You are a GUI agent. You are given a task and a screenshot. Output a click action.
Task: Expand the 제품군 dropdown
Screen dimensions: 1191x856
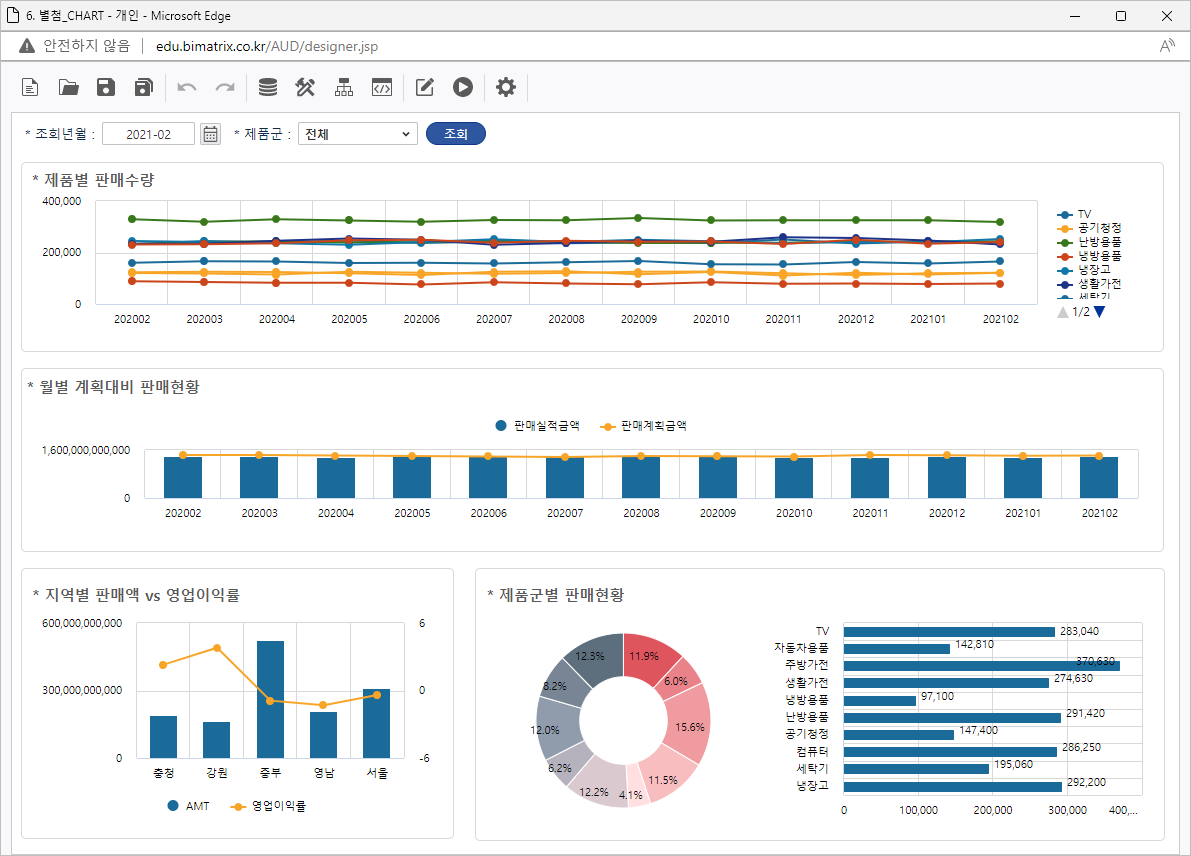[358, 134]
